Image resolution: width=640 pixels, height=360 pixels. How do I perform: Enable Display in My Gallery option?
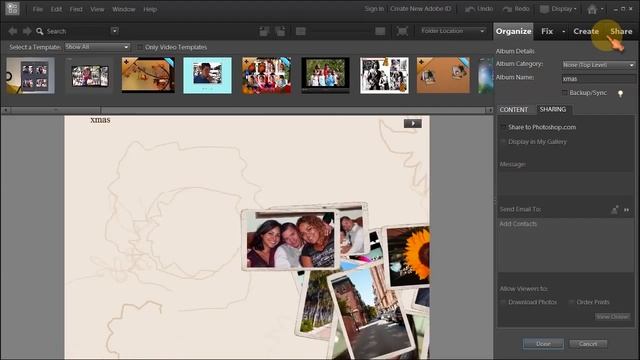click(x=503, y=142)
